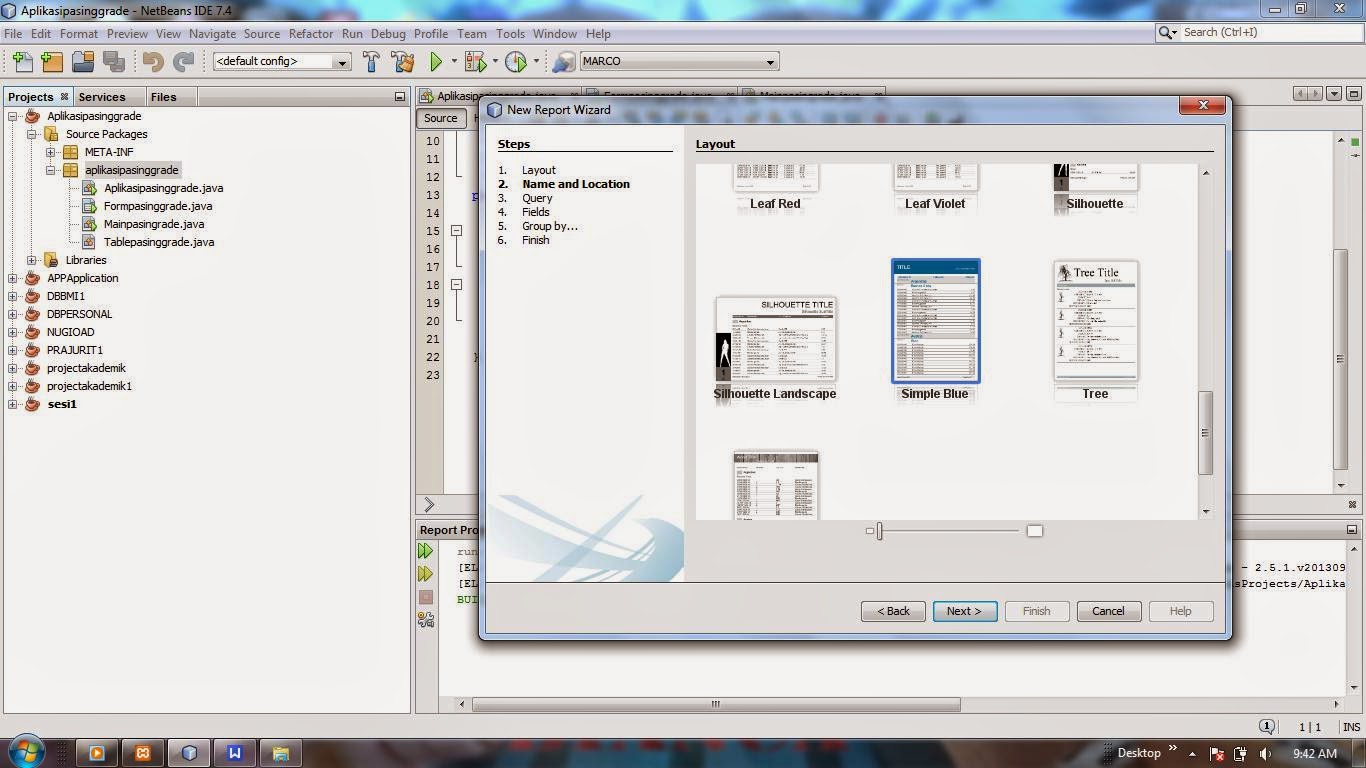
Task: Open the Run Project arrow dropdown
Action: (x=453, y=62)
